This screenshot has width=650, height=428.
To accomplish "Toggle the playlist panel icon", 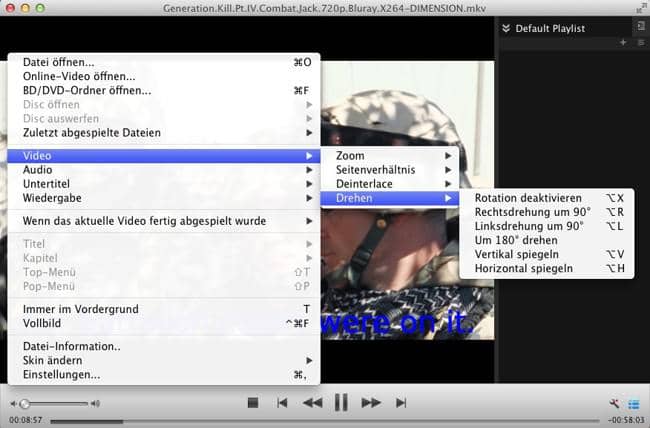I will (633, 404).
